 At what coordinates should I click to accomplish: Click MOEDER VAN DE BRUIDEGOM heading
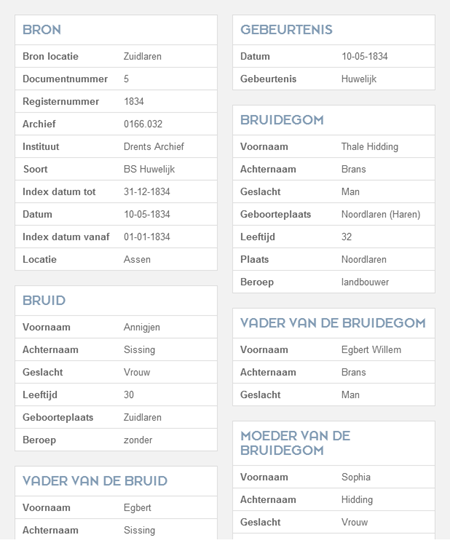point(295,443)
